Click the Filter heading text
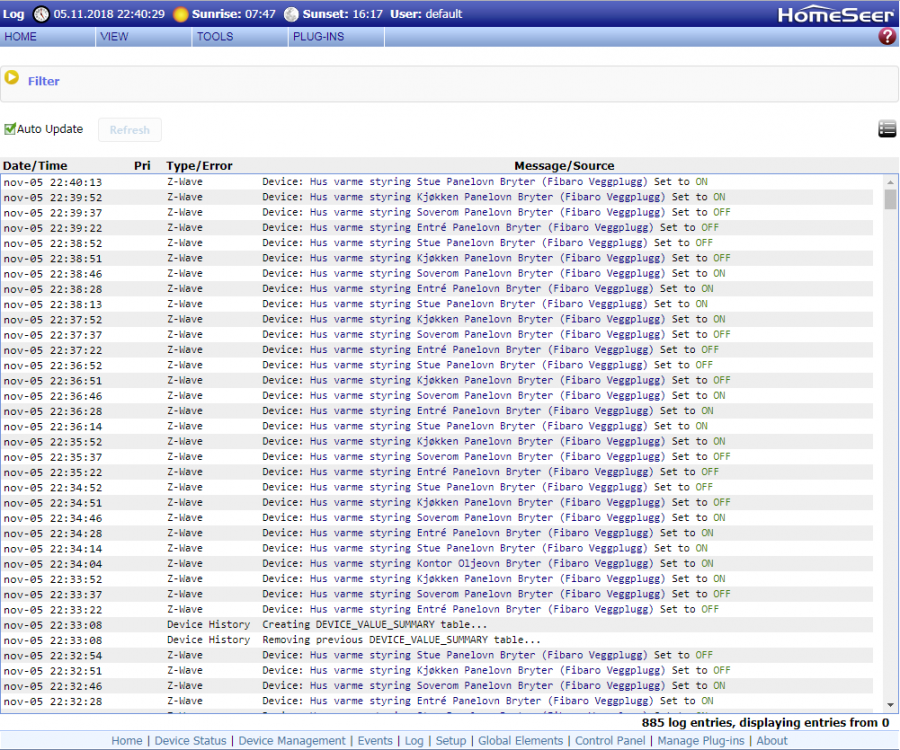The image size is (900, 750). point(44,81)
